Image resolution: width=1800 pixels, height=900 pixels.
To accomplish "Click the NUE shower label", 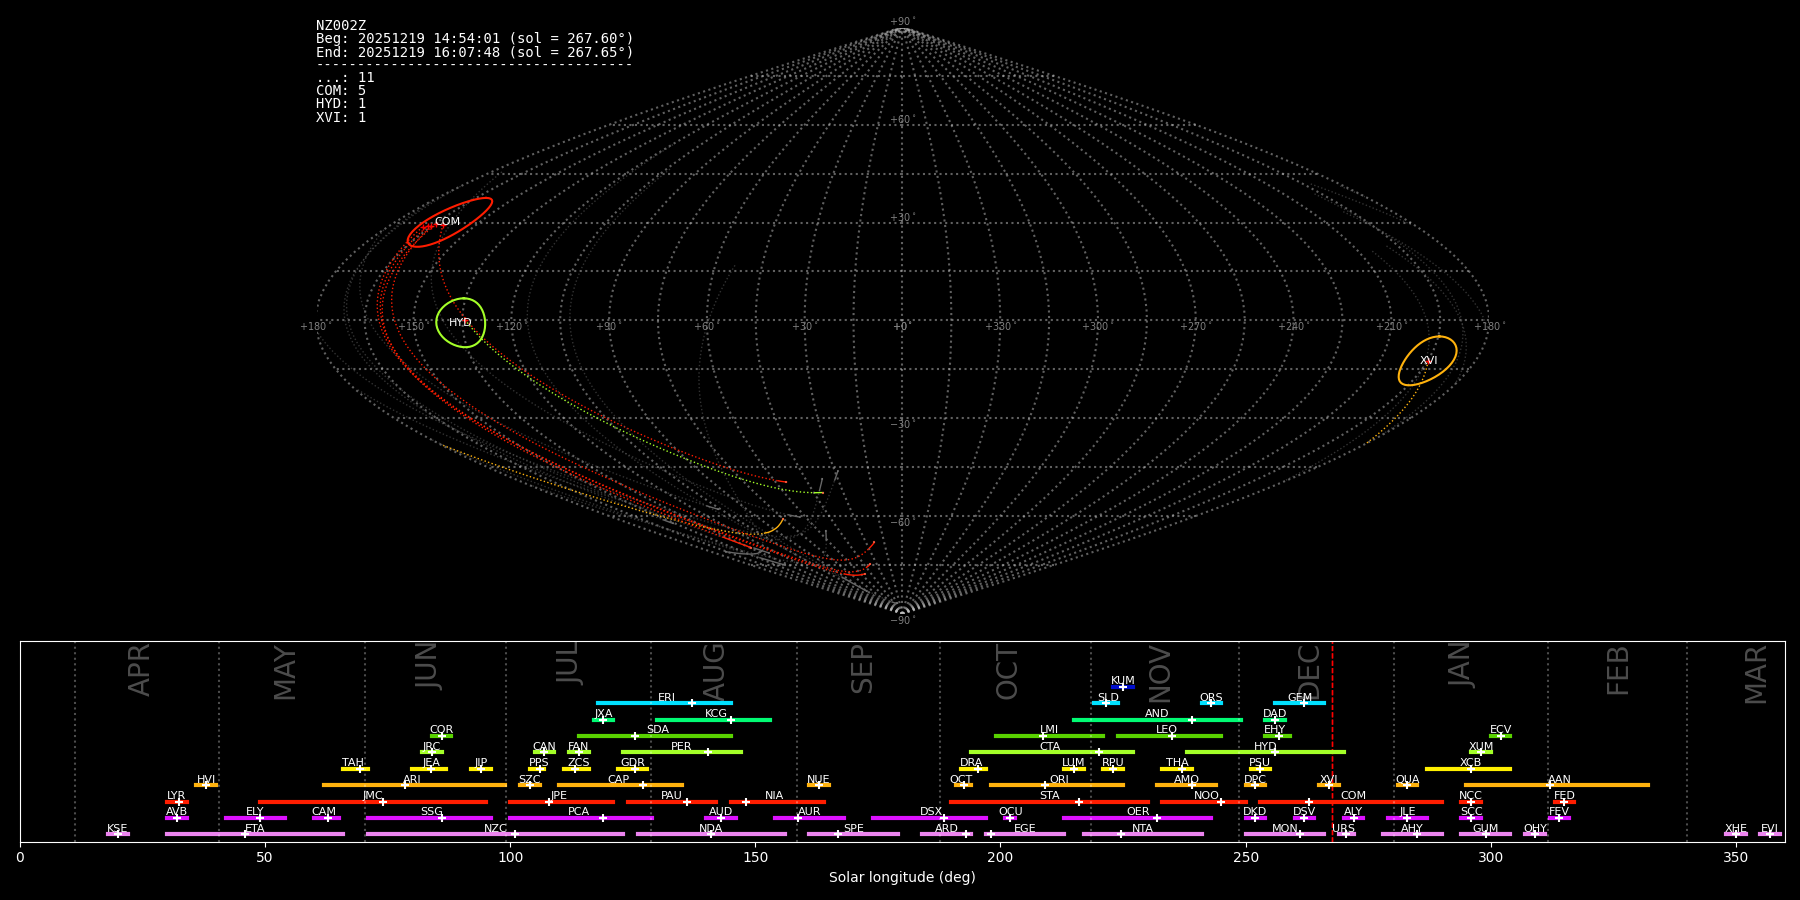I will [818, 779].
